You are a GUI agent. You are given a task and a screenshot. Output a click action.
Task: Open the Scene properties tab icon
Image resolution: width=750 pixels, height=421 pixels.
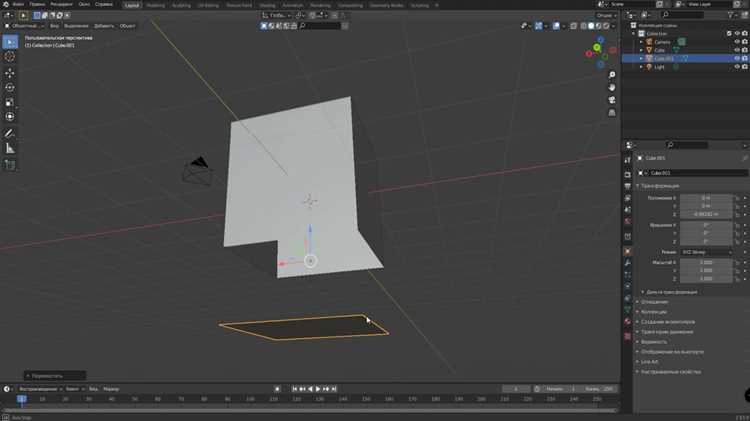click(628, 210)
